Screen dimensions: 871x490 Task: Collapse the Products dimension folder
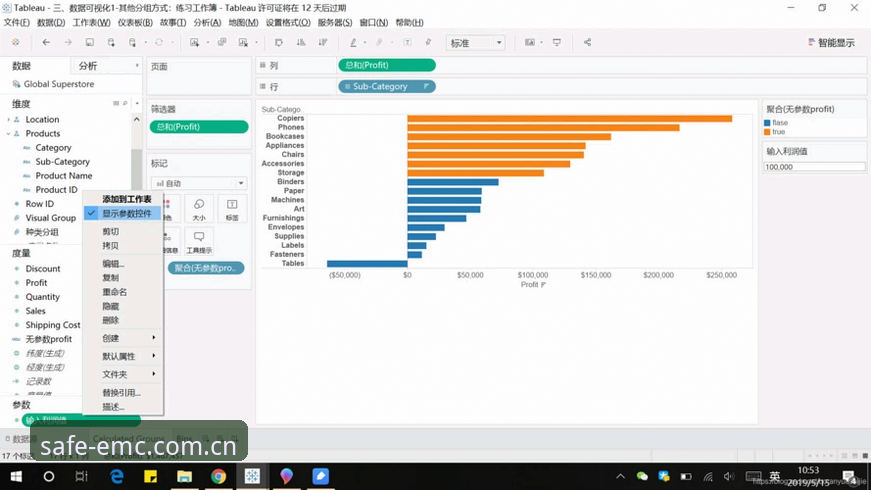[8, 133]
